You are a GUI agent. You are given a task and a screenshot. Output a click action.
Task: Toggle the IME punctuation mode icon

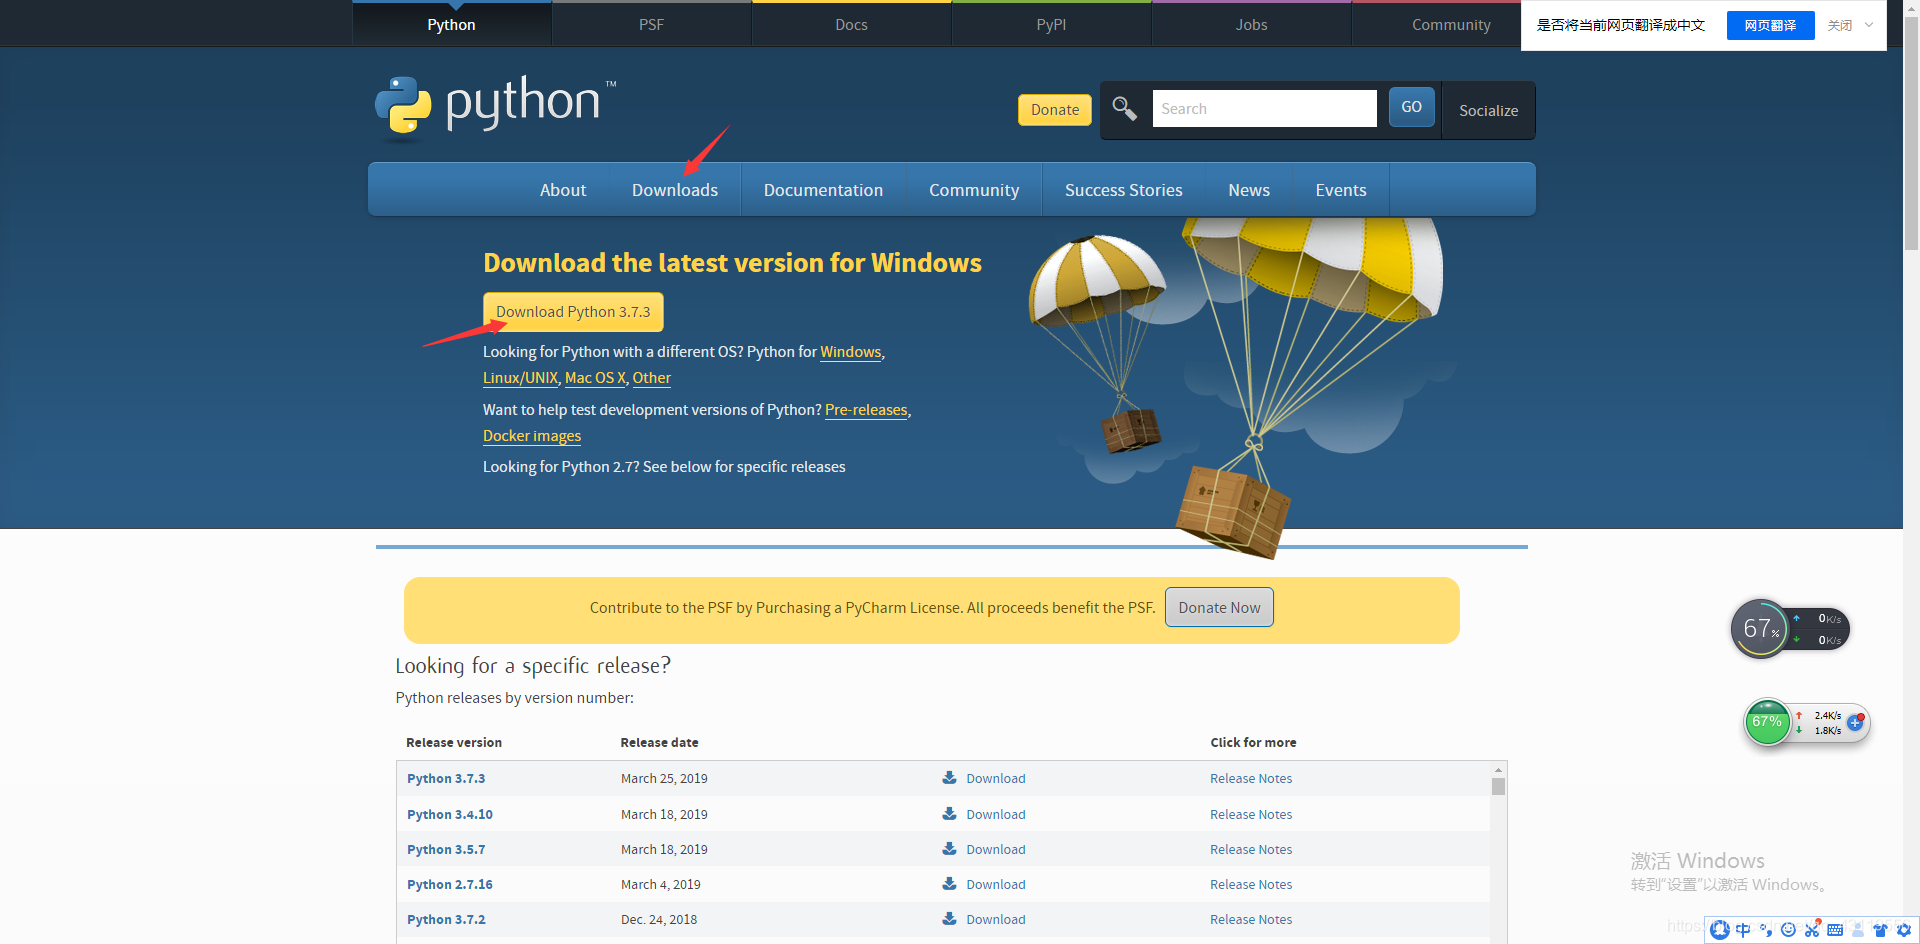point(1766,930)
